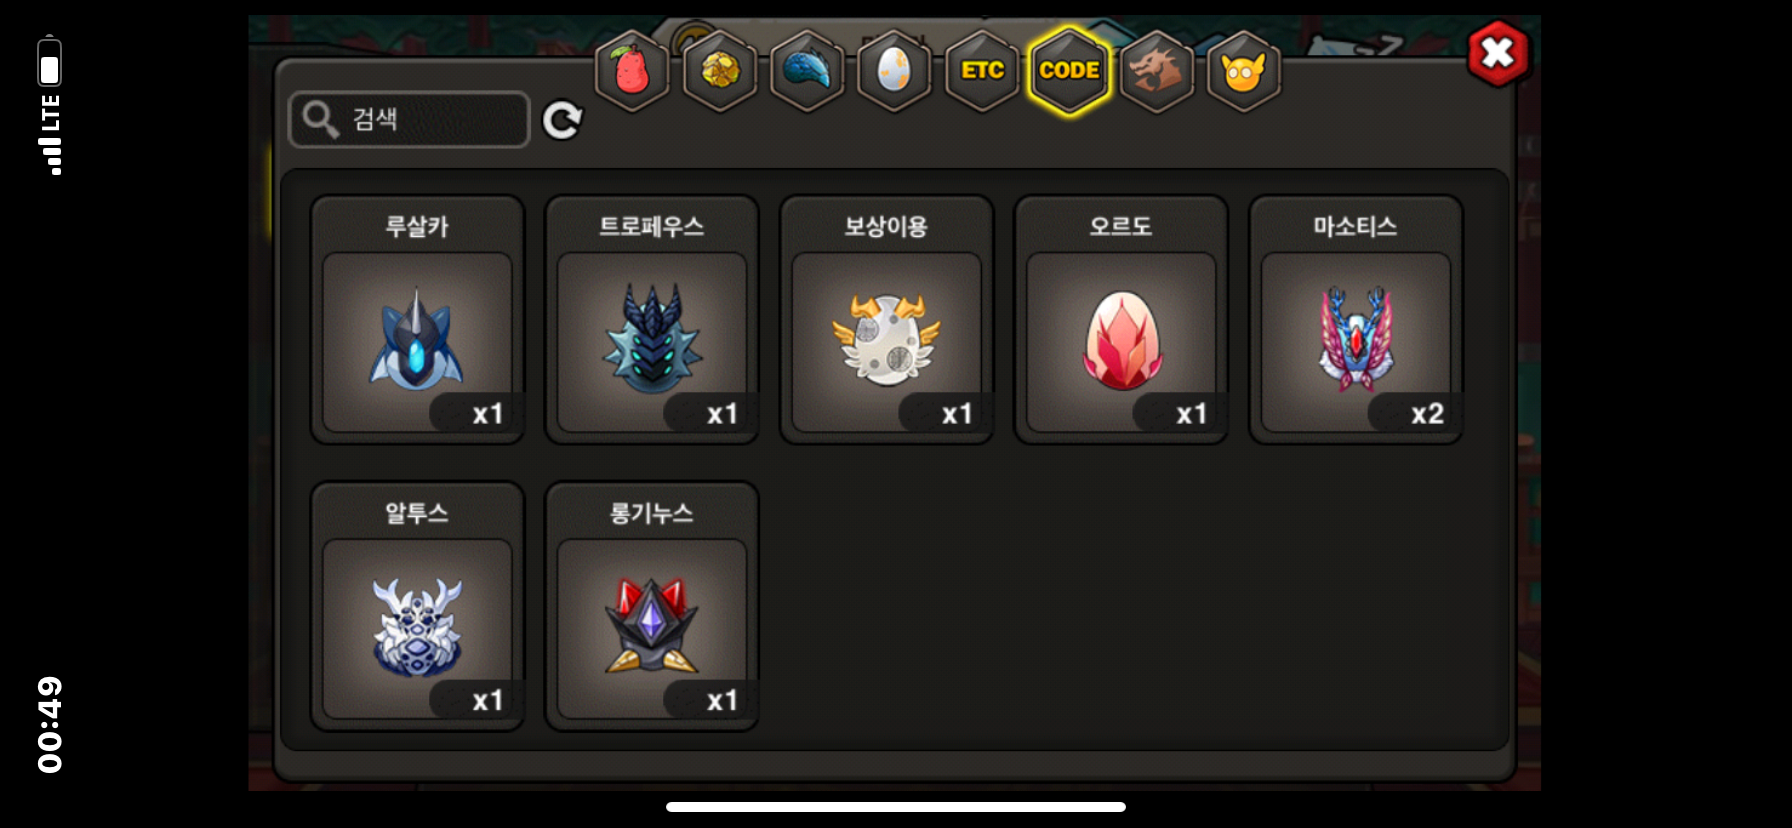Click the refresh arrow beside search
The image size is (1792, 828).
(562, 120)
